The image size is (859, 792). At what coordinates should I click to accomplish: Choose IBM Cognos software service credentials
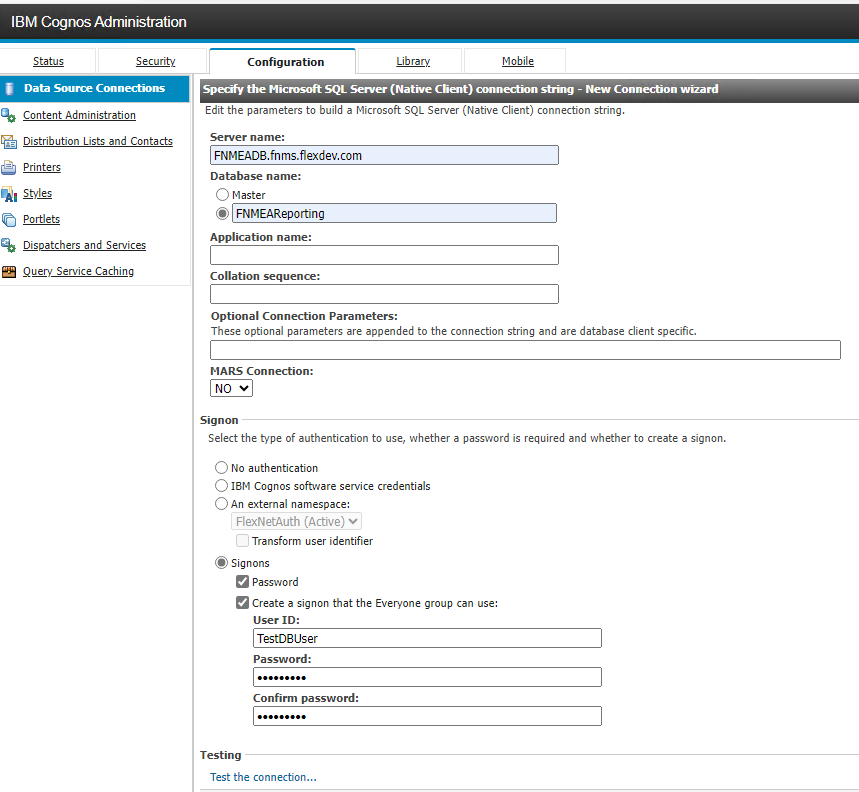coord(221,485)
